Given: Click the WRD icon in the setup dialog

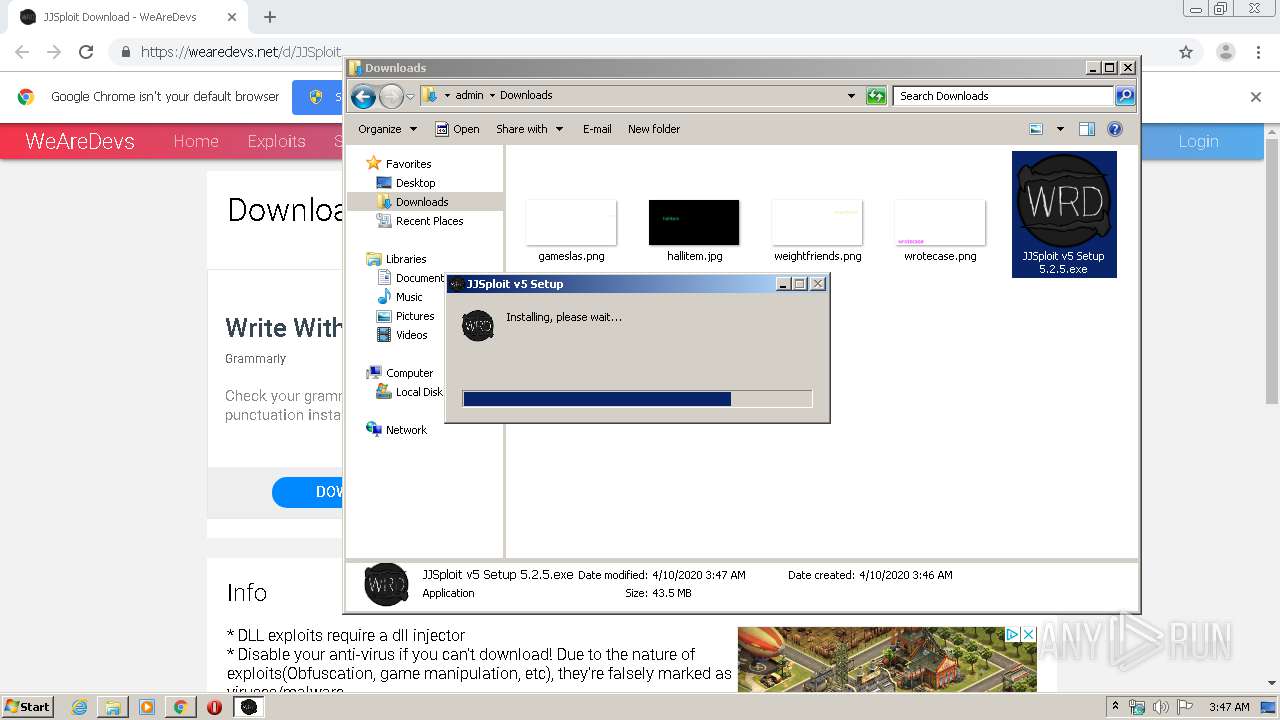Looking at the screenshot, I should 478,325.
